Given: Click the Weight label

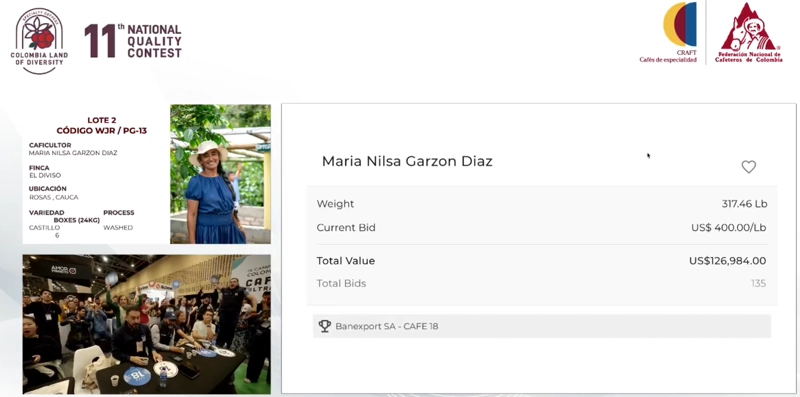Looking at the screenshot, I should point(335,204).
